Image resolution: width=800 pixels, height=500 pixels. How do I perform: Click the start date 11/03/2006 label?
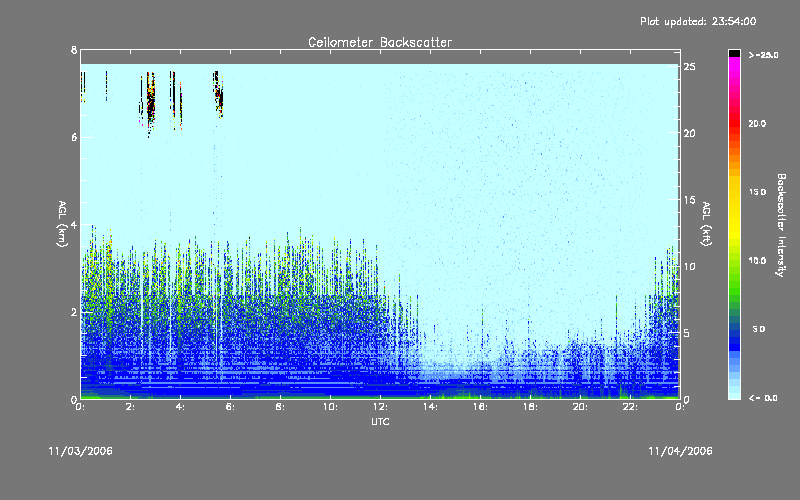pos(81,451)
